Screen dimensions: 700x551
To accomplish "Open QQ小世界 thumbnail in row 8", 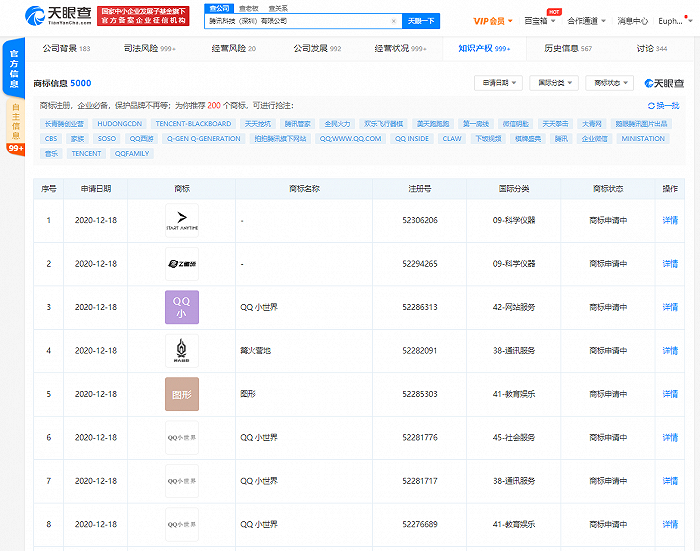I will [182, 524].
